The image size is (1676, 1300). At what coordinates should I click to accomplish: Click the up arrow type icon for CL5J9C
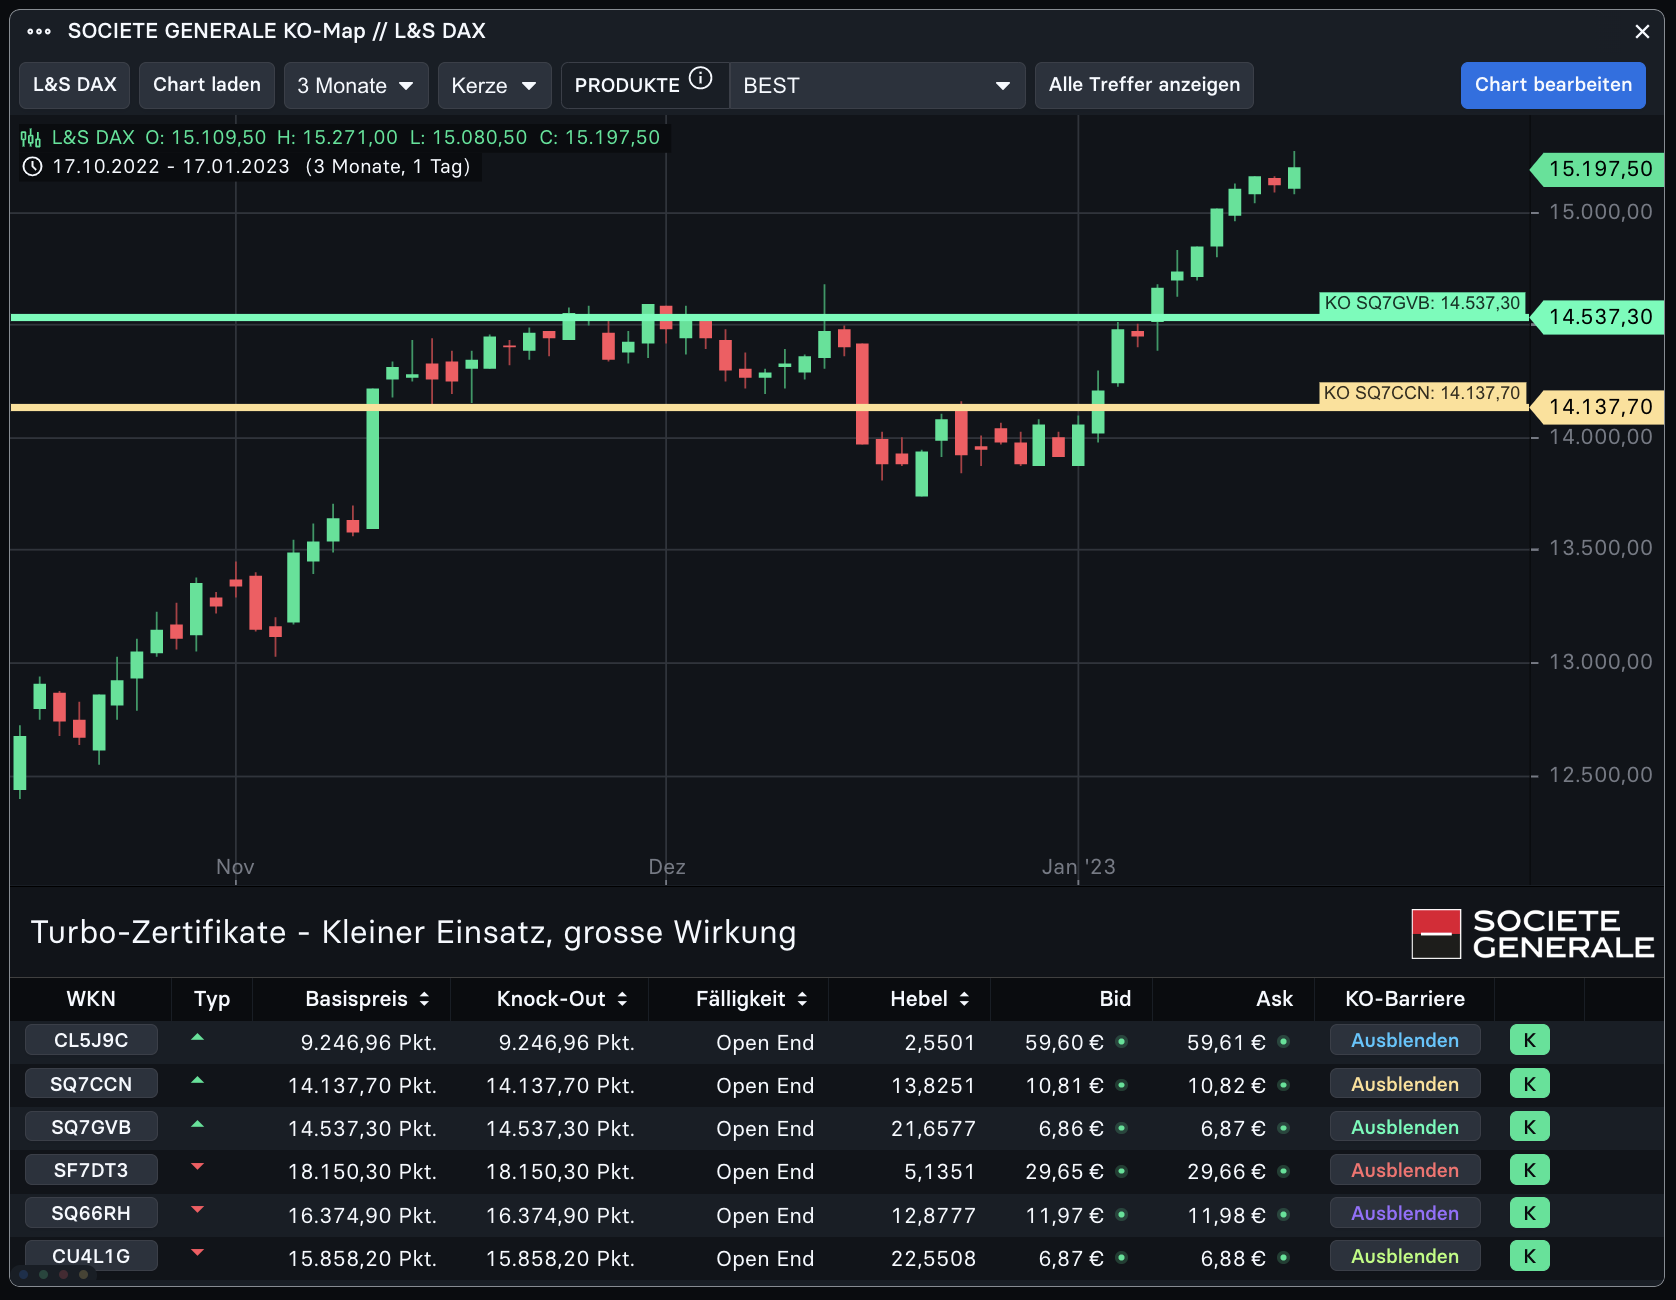tap(197, 1037)
